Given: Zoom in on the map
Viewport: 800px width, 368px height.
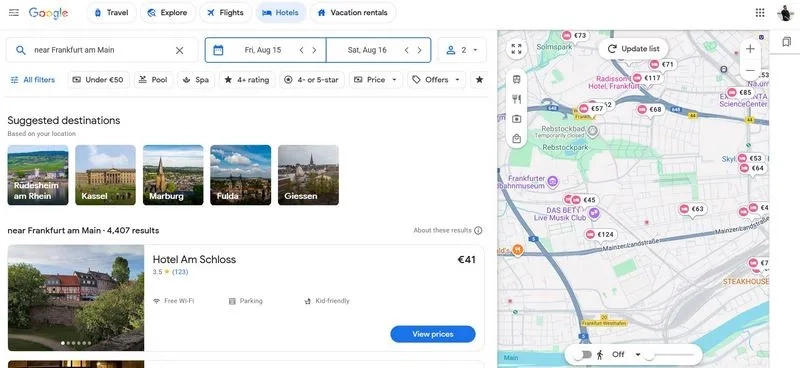Looking at the screenshot, I should 750,49.
